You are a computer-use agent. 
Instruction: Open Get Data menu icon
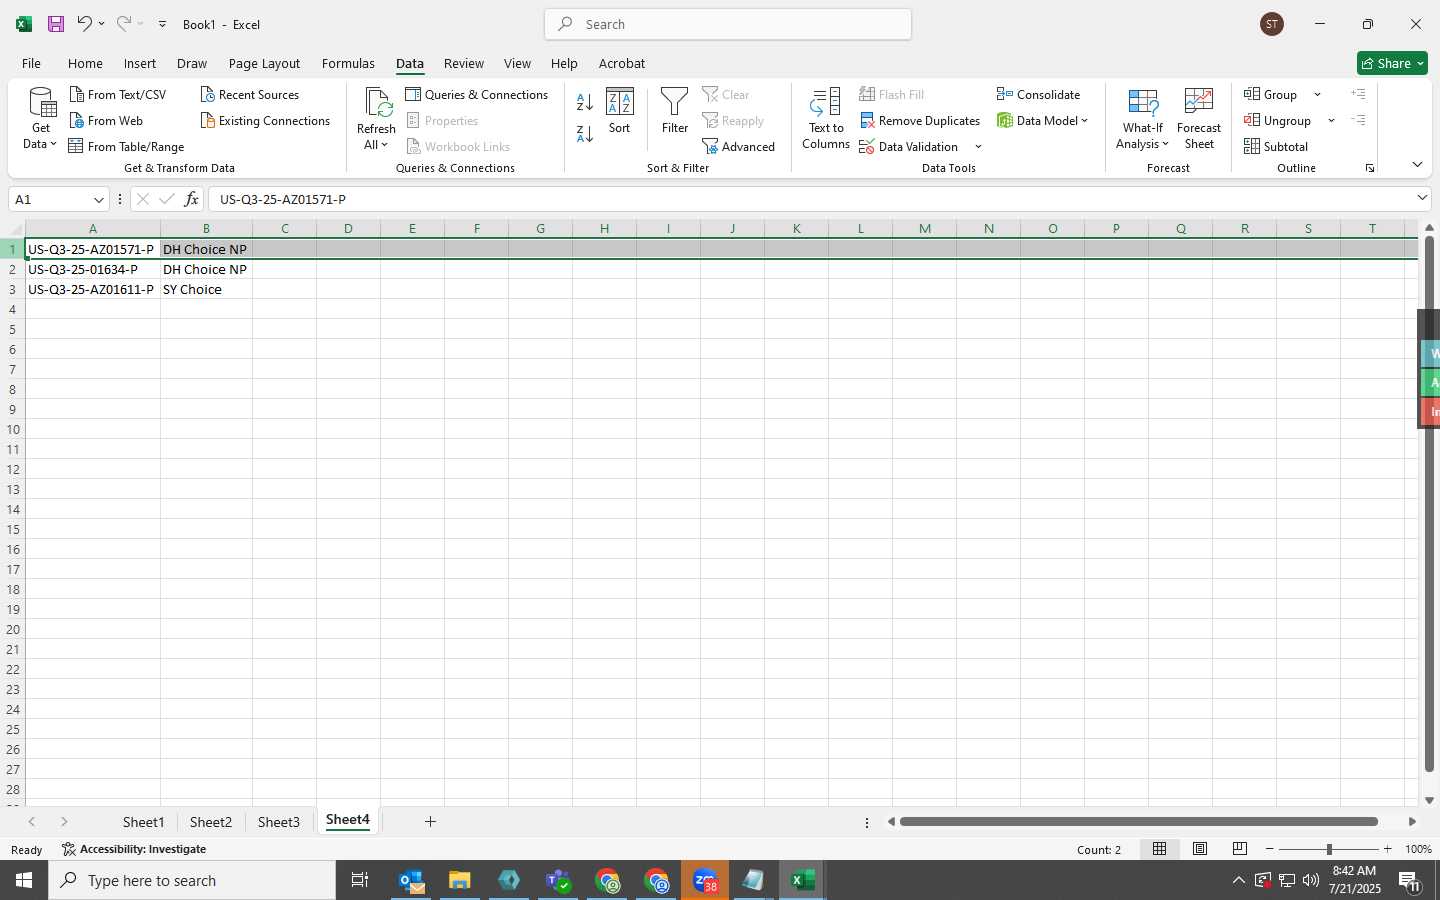41,118
